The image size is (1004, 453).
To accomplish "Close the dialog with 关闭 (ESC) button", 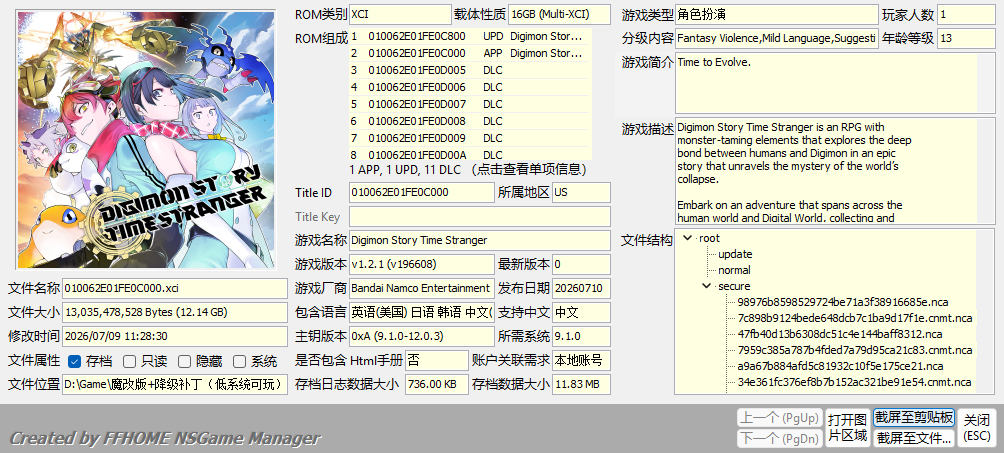I will click(x=977, y=428).
